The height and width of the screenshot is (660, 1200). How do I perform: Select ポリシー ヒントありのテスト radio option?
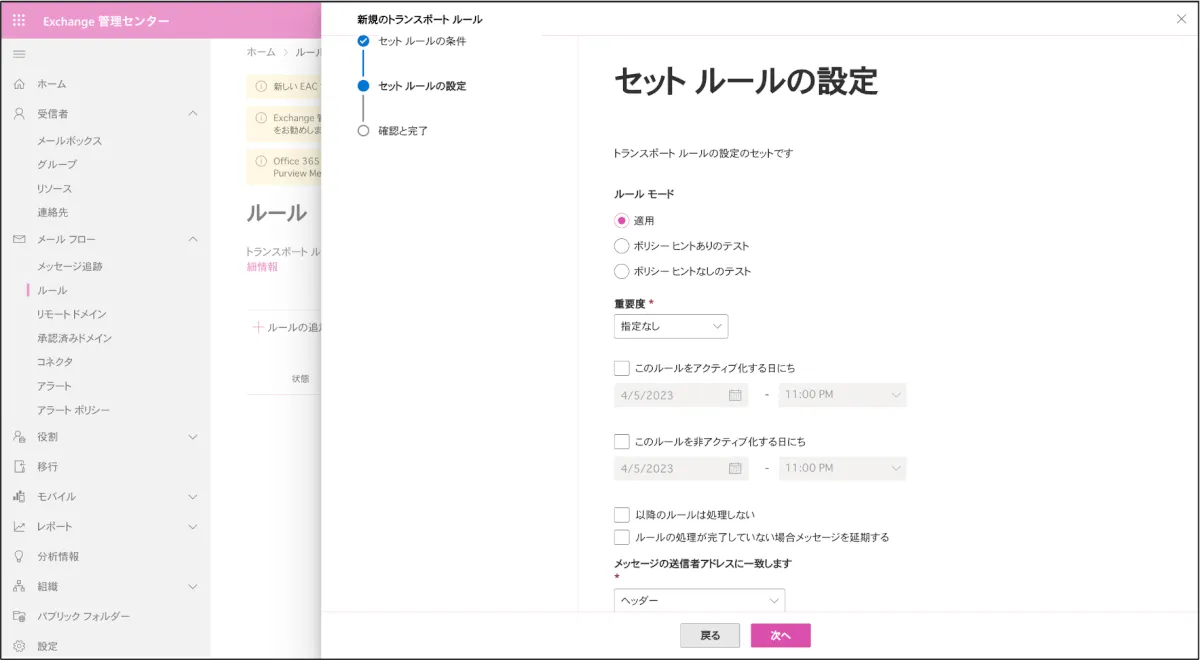tap(621, 246)
